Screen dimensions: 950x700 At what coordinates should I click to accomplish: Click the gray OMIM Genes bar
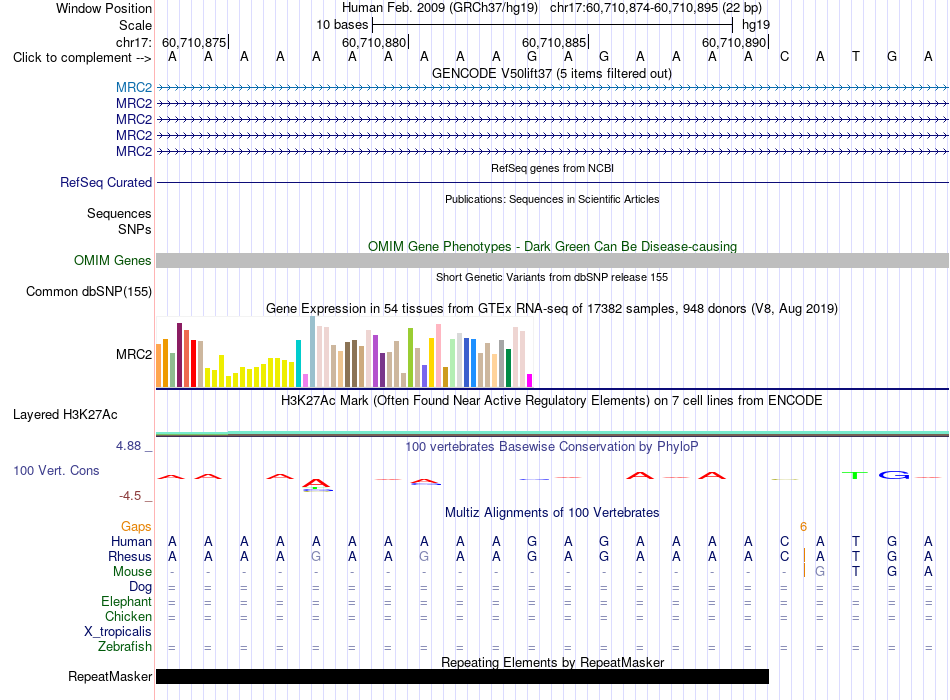(x=552, y=261)
